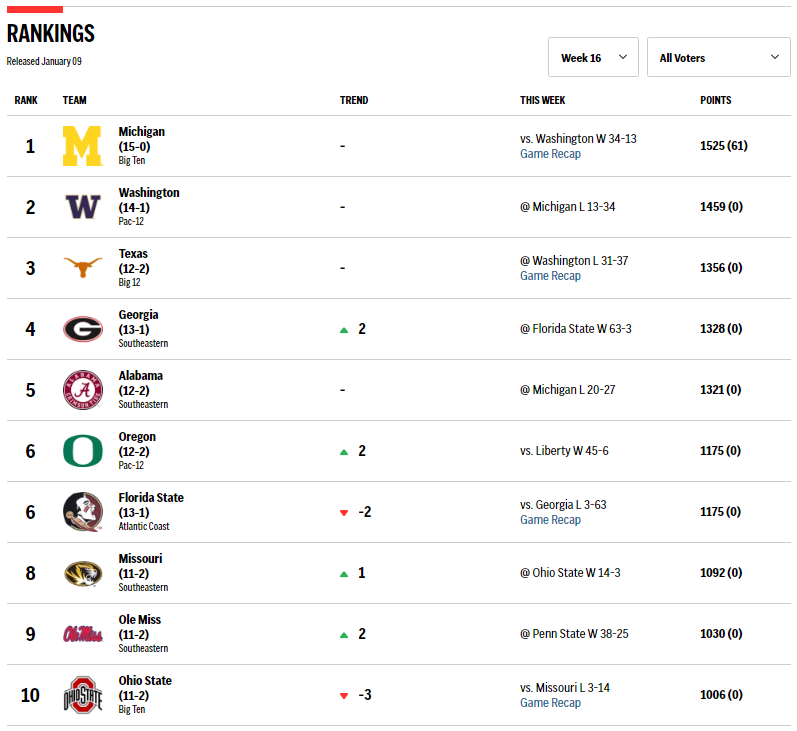
Task: Click the Oregon Ducks logo
Action: [x=83, y=451]
